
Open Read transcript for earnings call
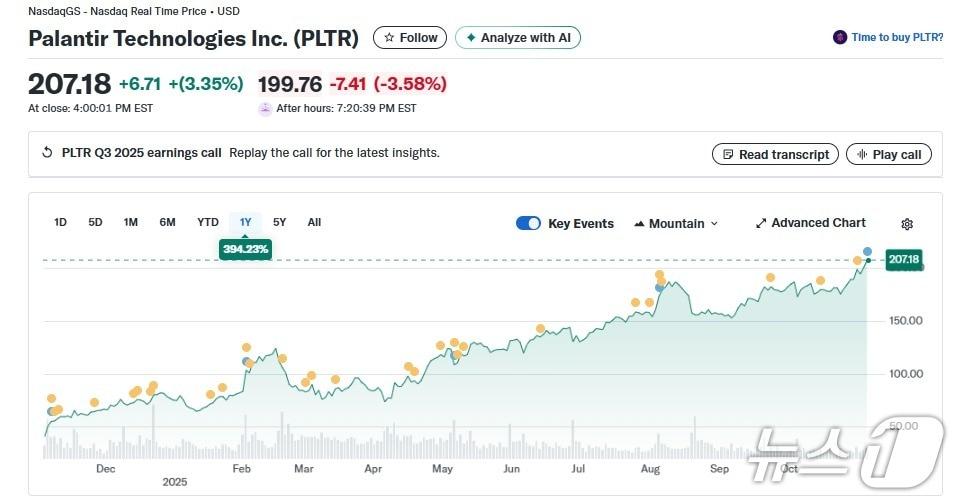pos(775,154)
